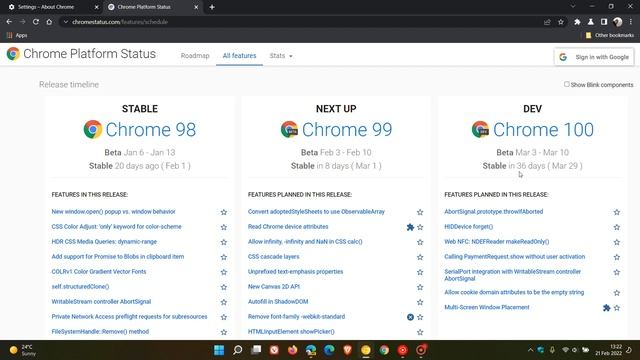Viewport: 640px width, 360px height.
Task: Open the 'FileSystemHandle::Remove() method' feature link
Action: [x=100, y=331]
